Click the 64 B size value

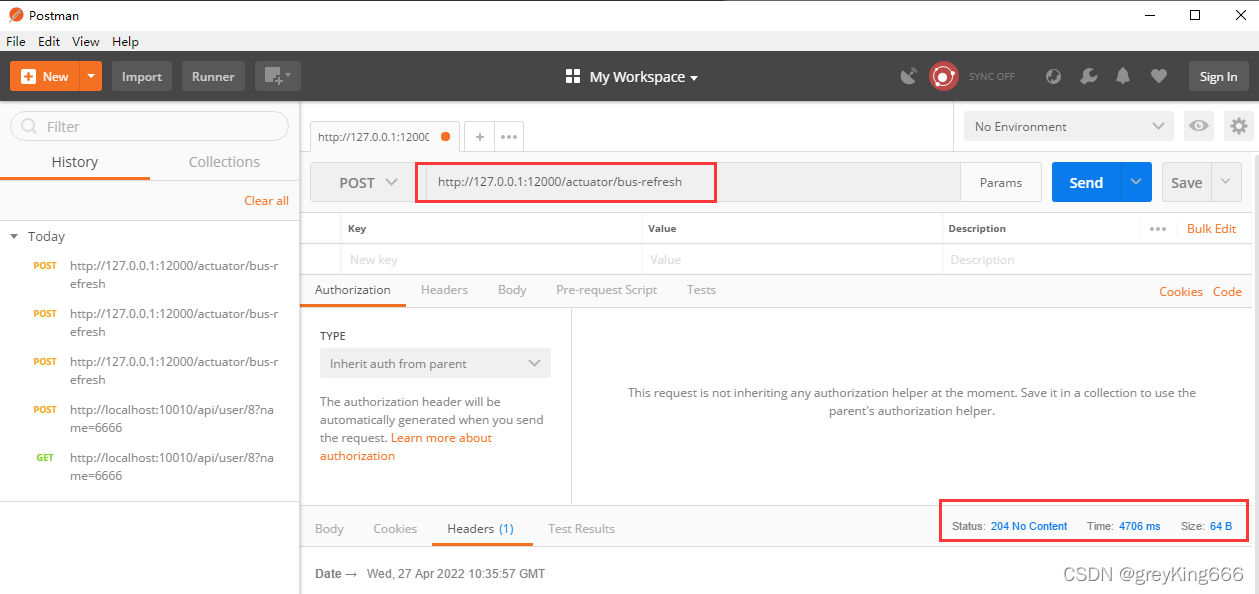click(x=1221, y=526)
